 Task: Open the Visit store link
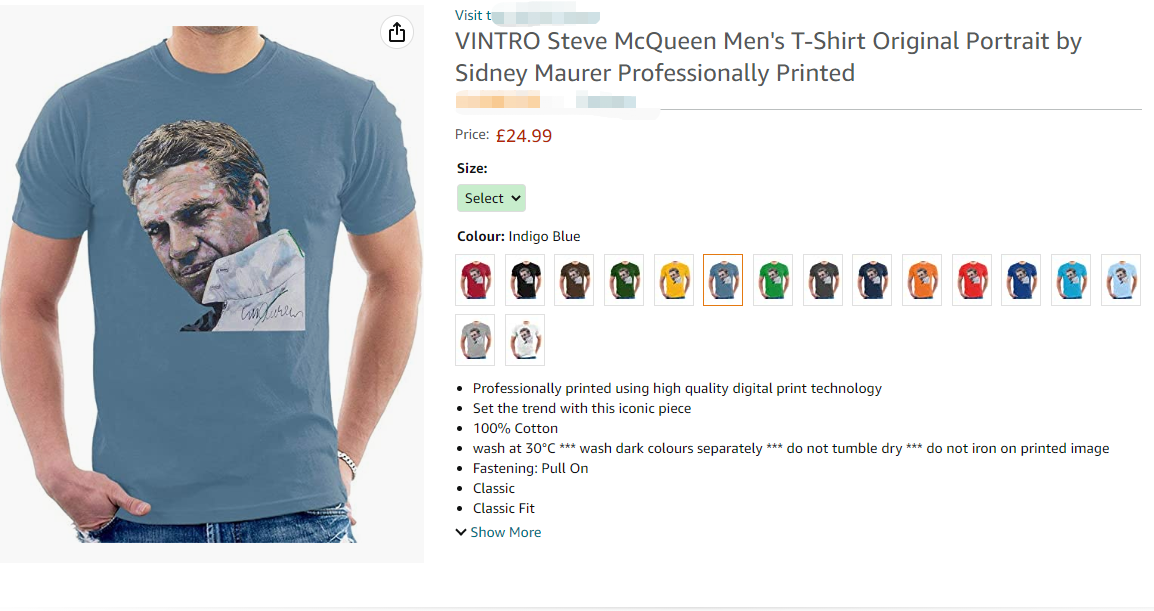(x=470, y=15)
